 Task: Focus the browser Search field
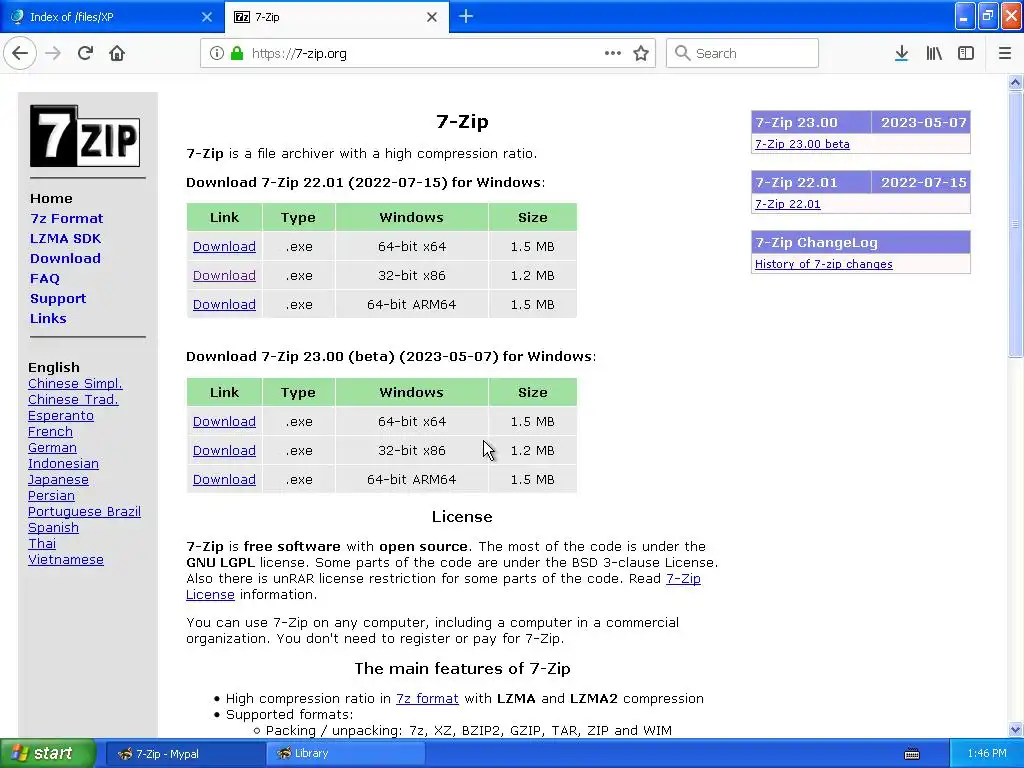[x=742, y=53]
